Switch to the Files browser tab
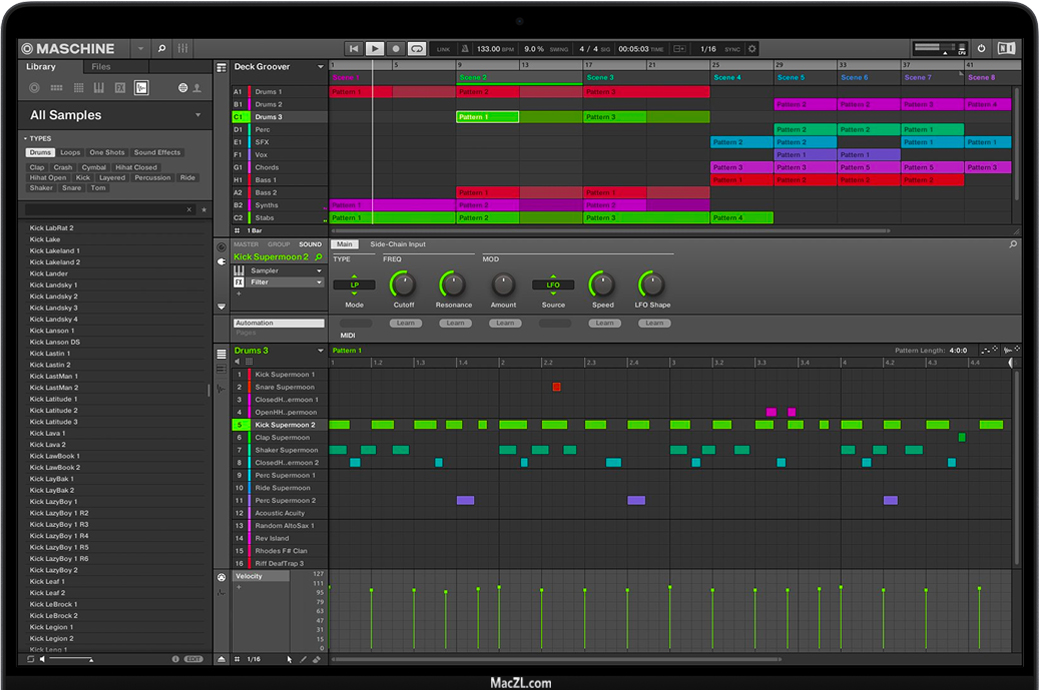Viewport: 1040px width, 690px height. coord(101,67)
